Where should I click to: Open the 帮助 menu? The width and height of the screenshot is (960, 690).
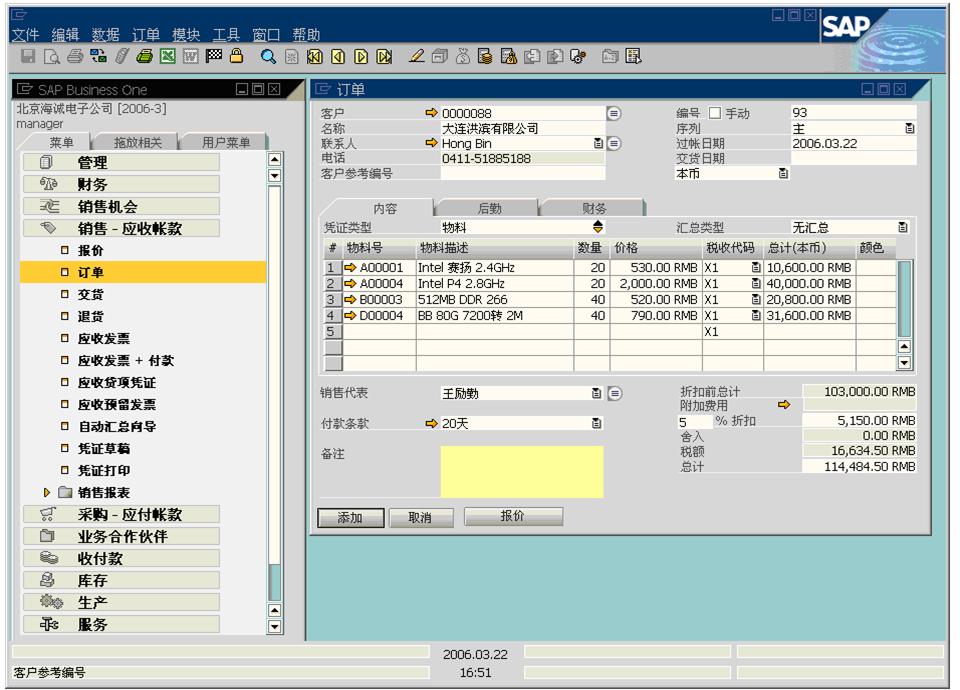pyautogui.click(x=306, y=34)
